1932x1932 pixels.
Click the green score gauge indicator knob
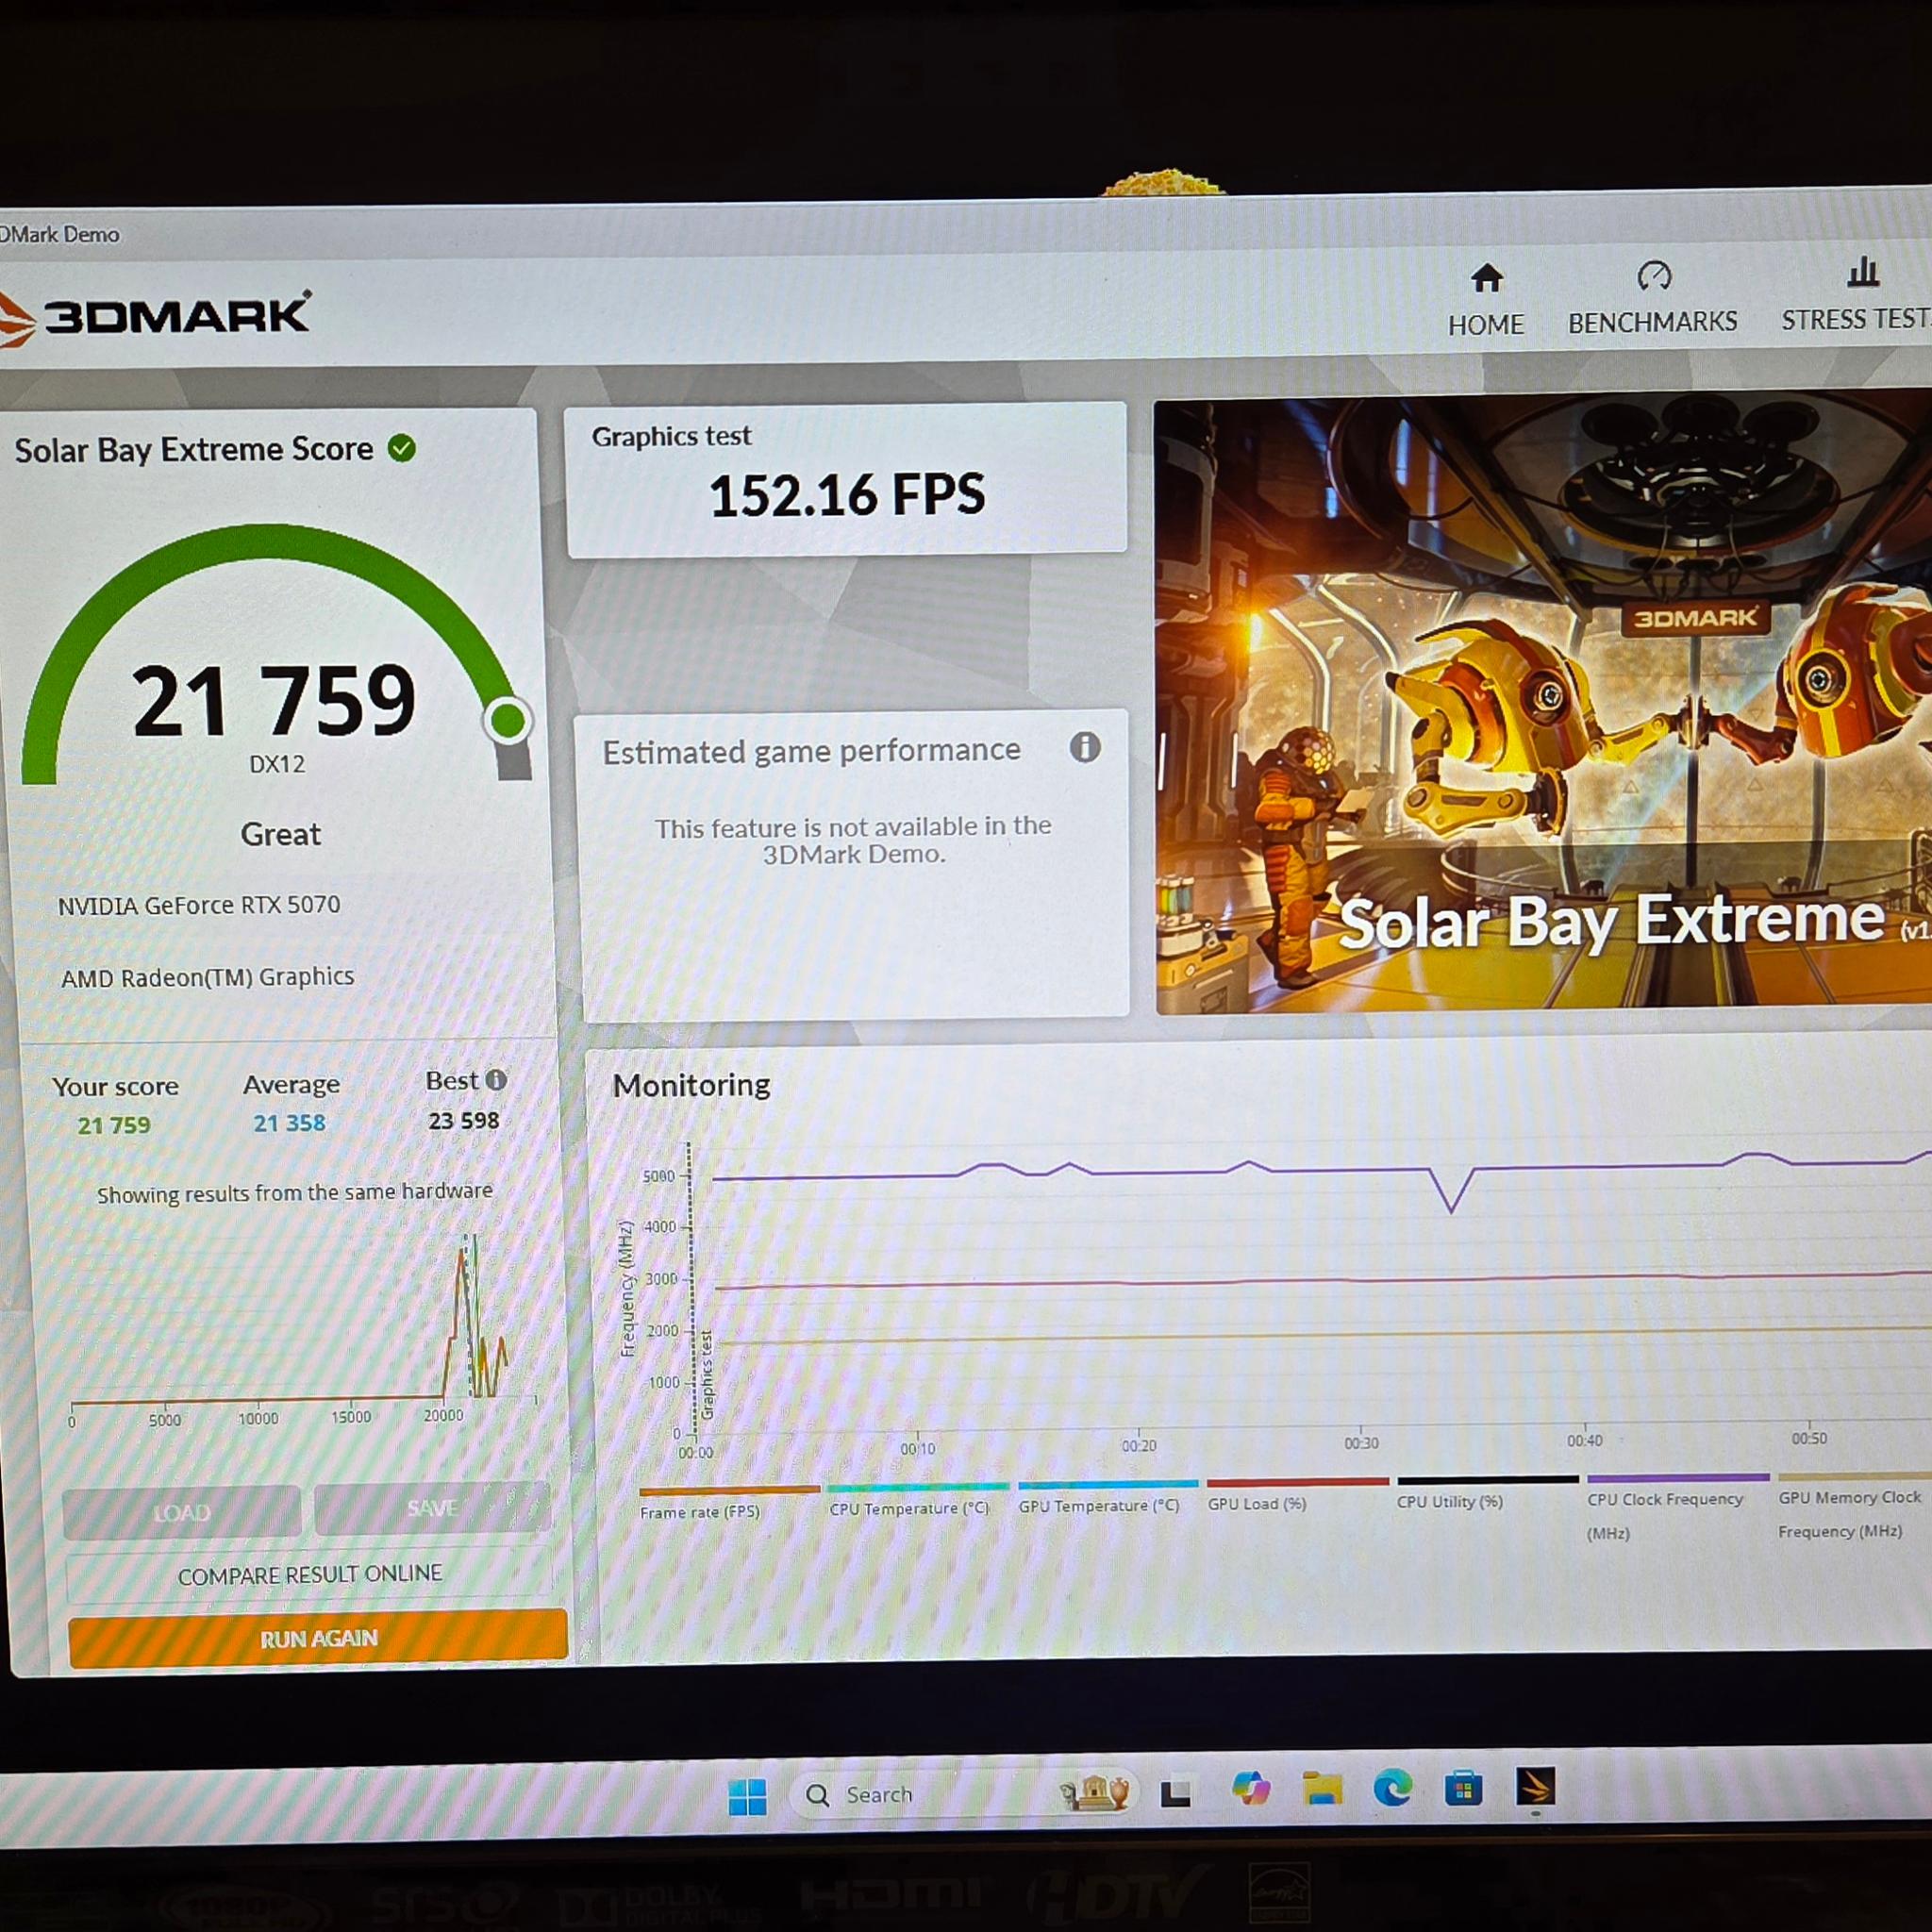[508, 720]
